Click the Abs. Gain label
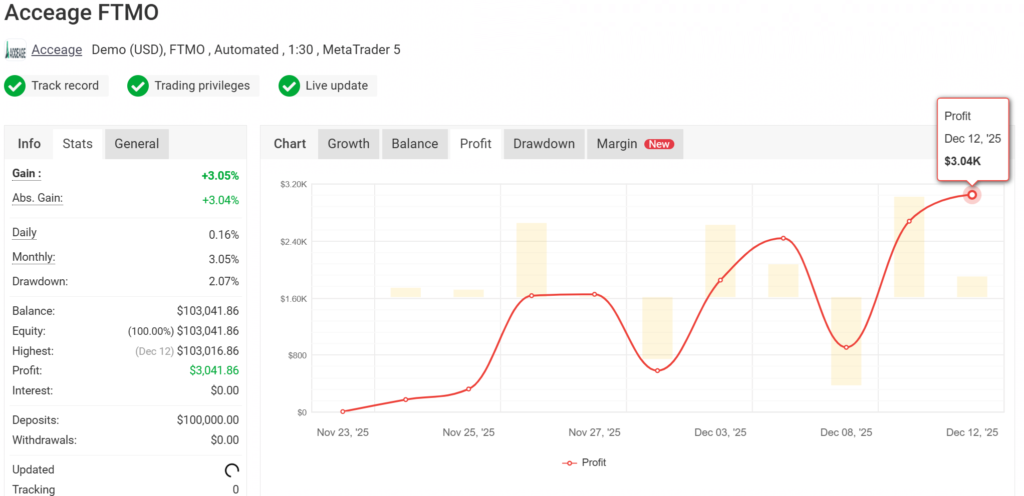 pos(37,198)
